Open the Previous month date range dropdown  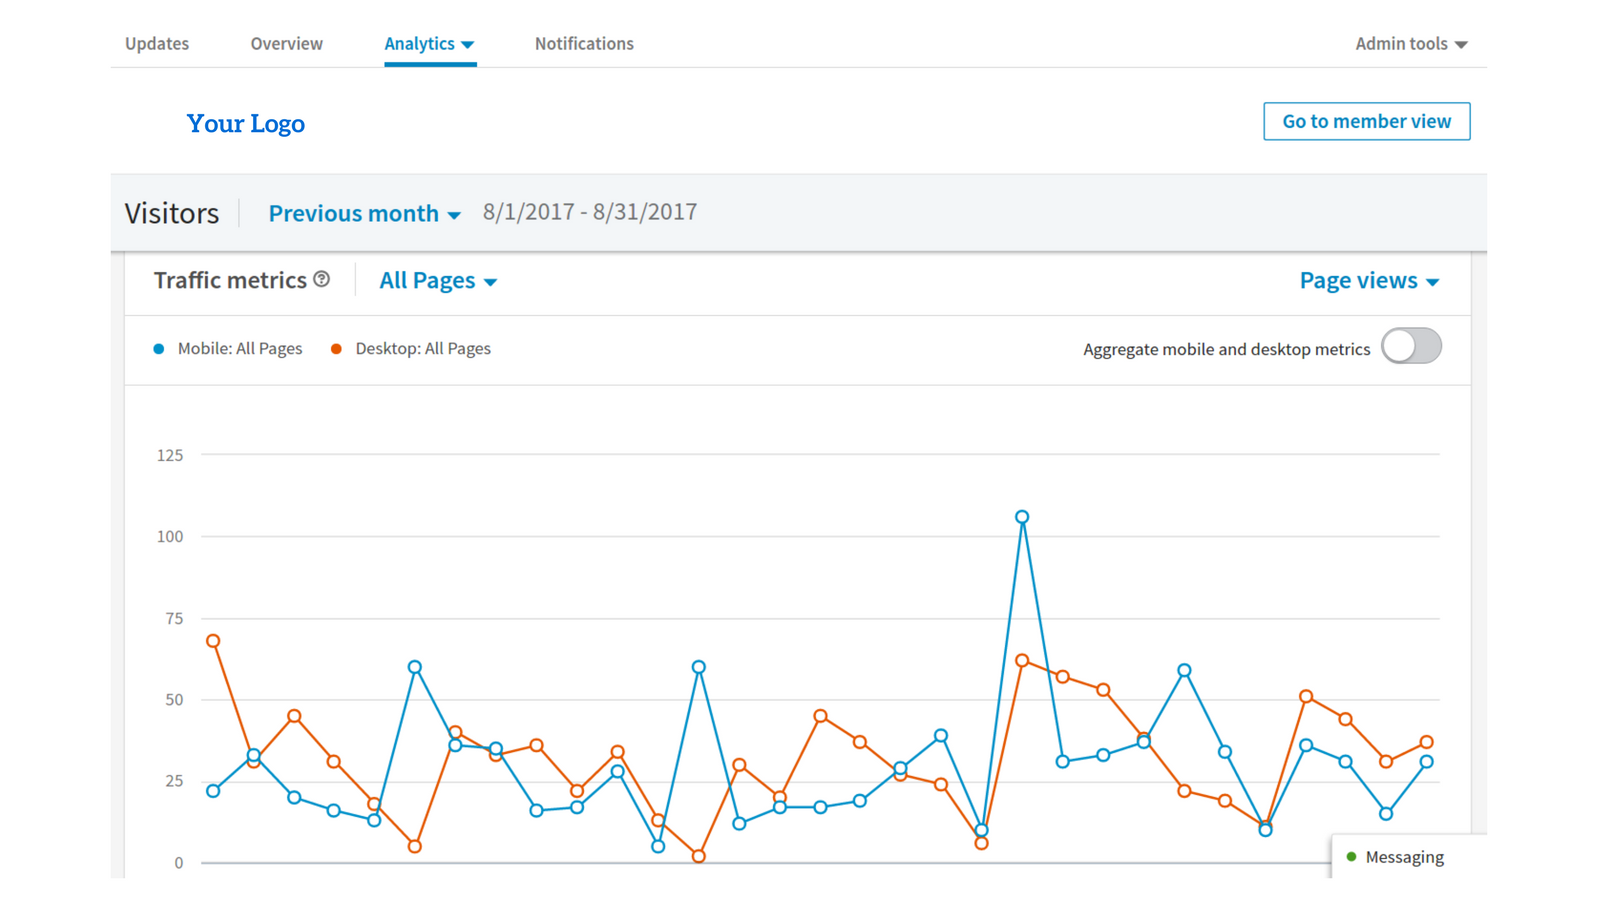coord(364,213)
